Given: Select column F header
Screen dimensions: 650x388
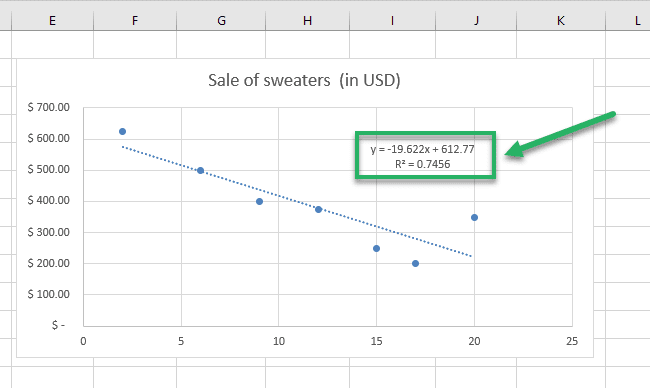Looking at the screenshot, I should coord(135,20).
